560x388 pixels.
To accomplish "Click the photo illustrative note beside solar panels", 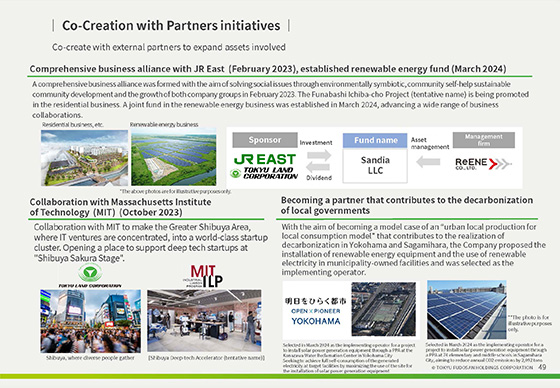I will (529, 323).
